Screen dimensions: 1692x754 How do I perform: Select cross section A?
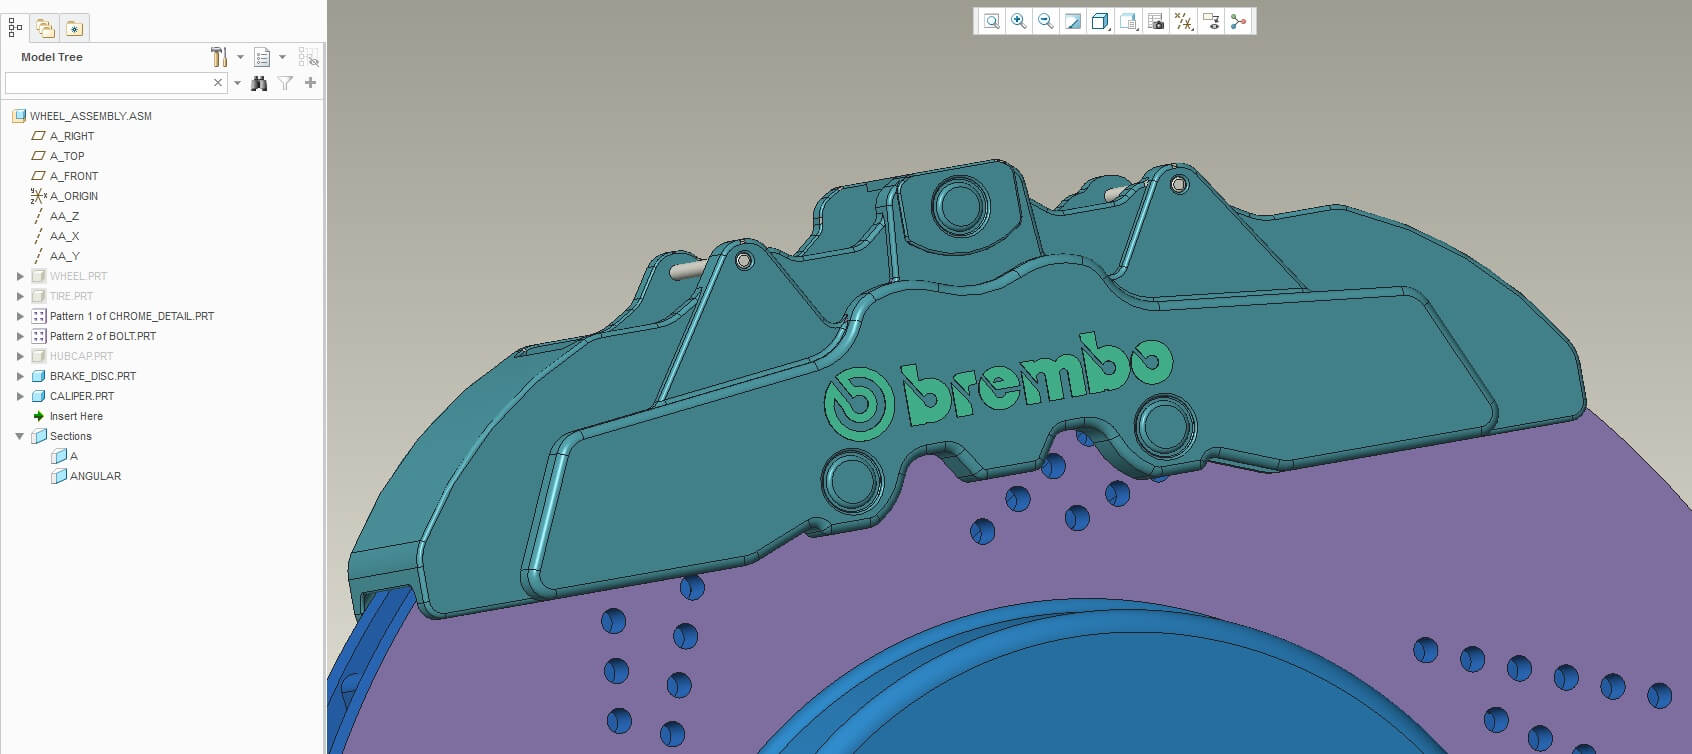click(74, 456)
